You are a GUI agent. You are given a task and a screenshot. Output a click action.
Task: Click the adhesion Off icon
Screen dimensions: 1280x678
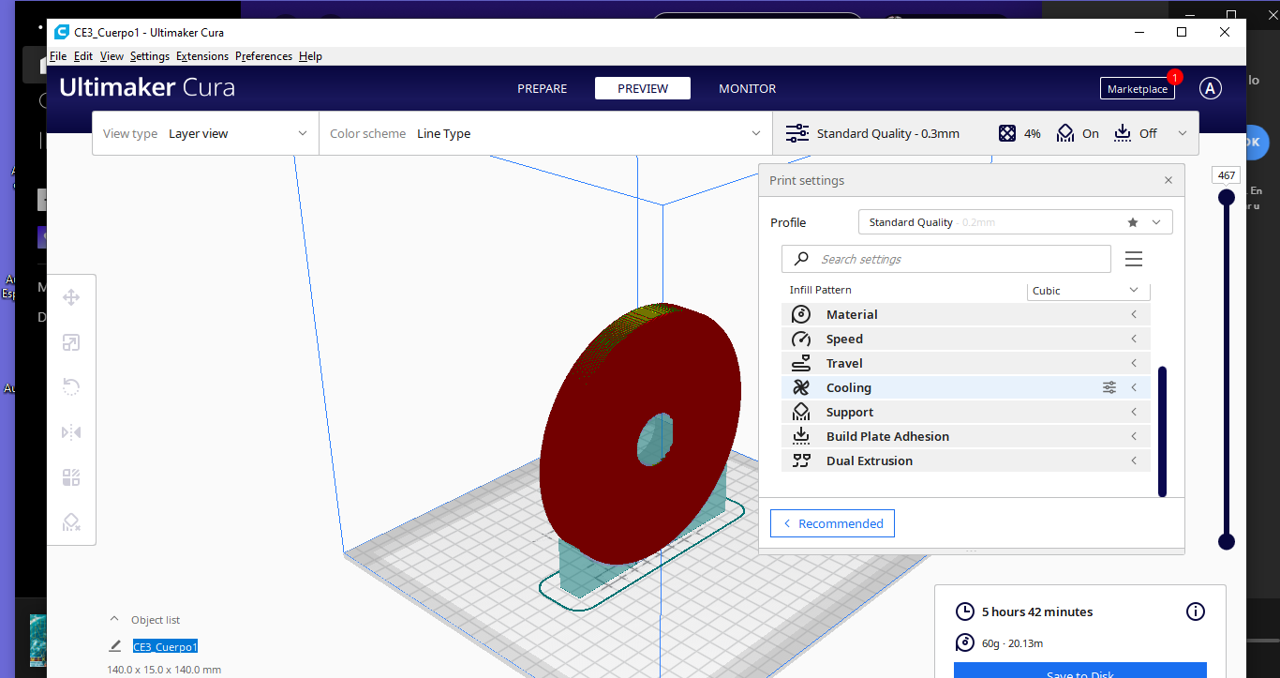[1123, 133]
